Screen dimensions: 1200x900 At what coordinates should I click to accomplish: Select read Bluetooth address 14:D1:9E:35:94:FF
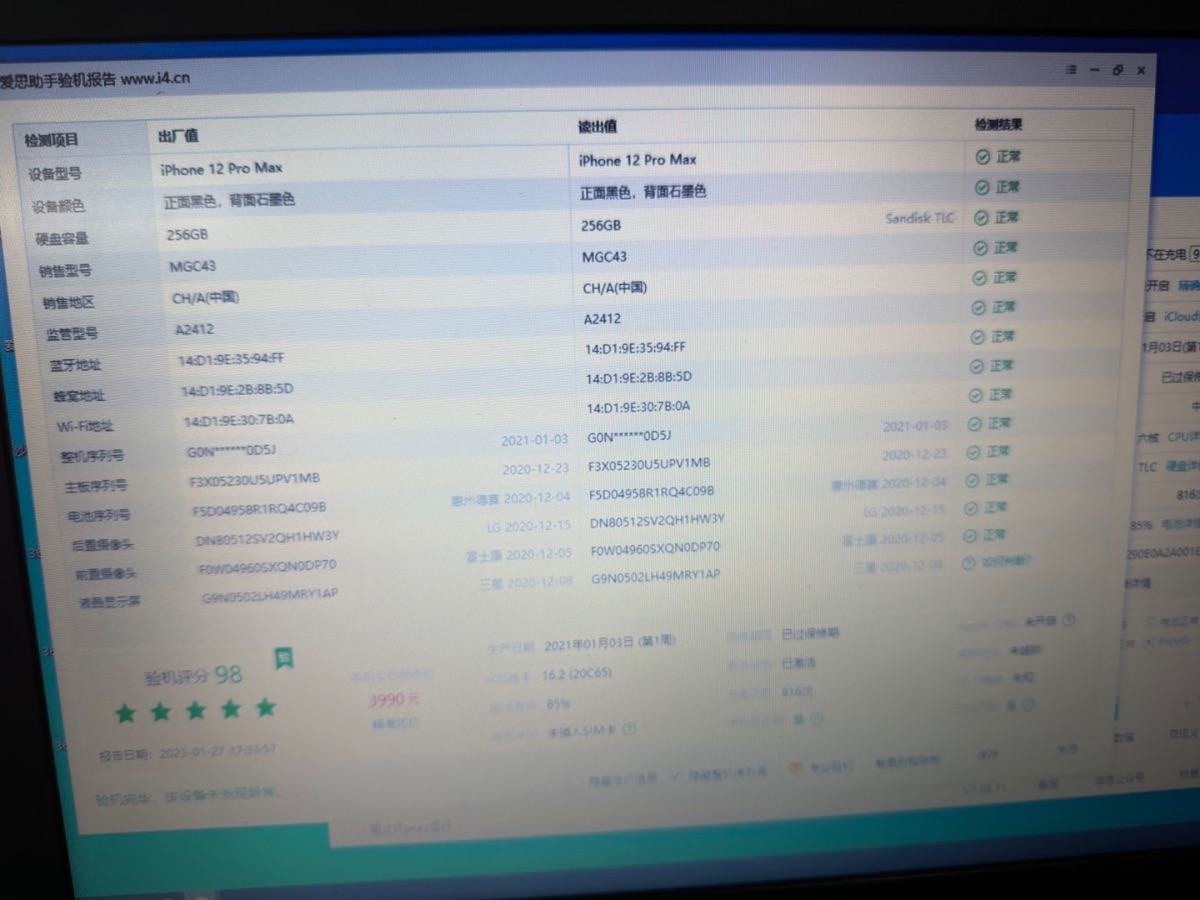(636, 349)
